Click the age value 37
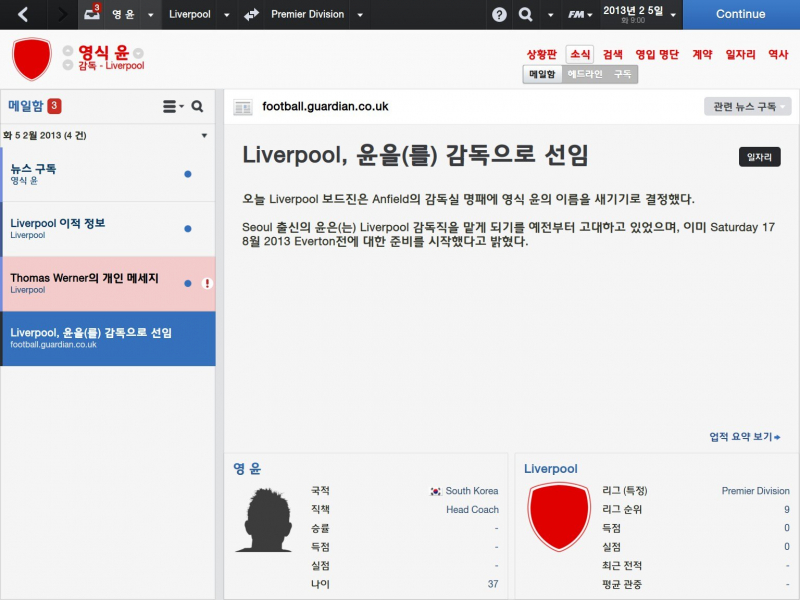 pos(493,584)
